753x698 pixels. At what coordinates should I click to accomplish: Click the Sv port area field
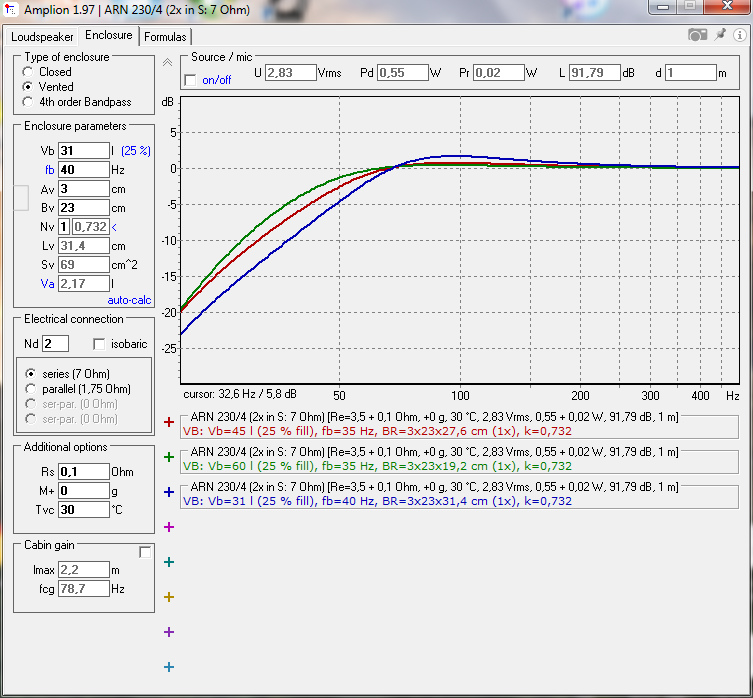84,265
